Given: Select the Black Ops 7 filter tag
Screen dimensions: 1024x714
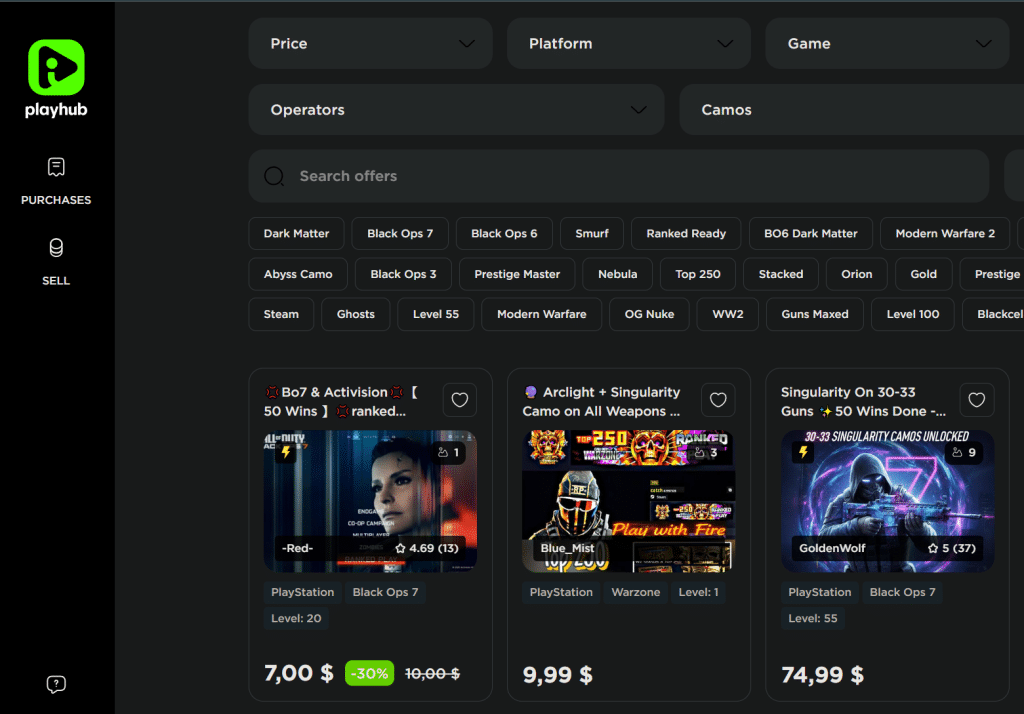Looking at the screenshot, I should 400,234.
